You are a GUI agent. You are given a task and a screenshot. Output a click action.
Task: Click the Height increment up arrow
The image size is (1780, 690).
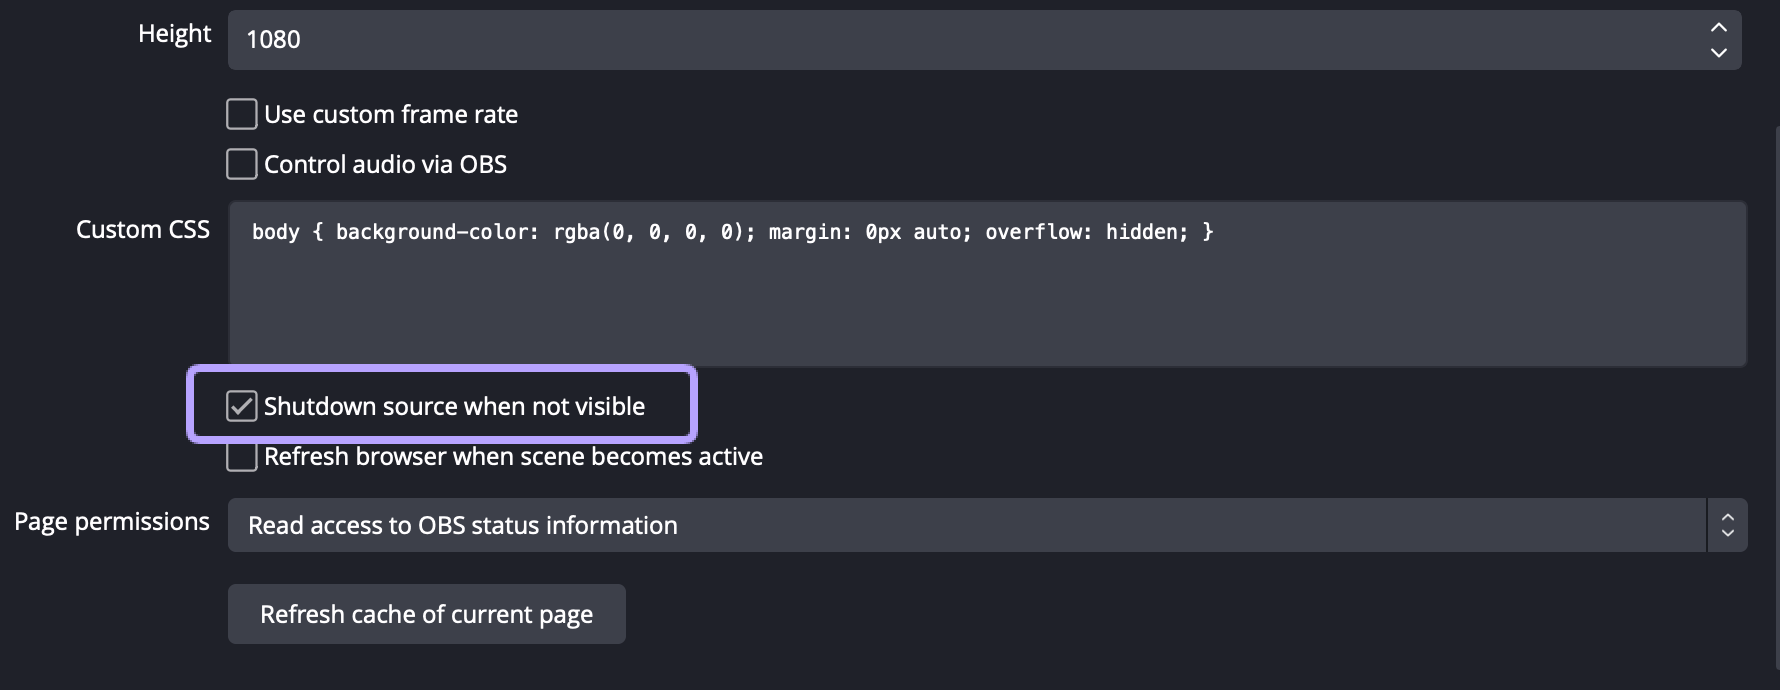pyautogui.click(x=1718, y=27)
